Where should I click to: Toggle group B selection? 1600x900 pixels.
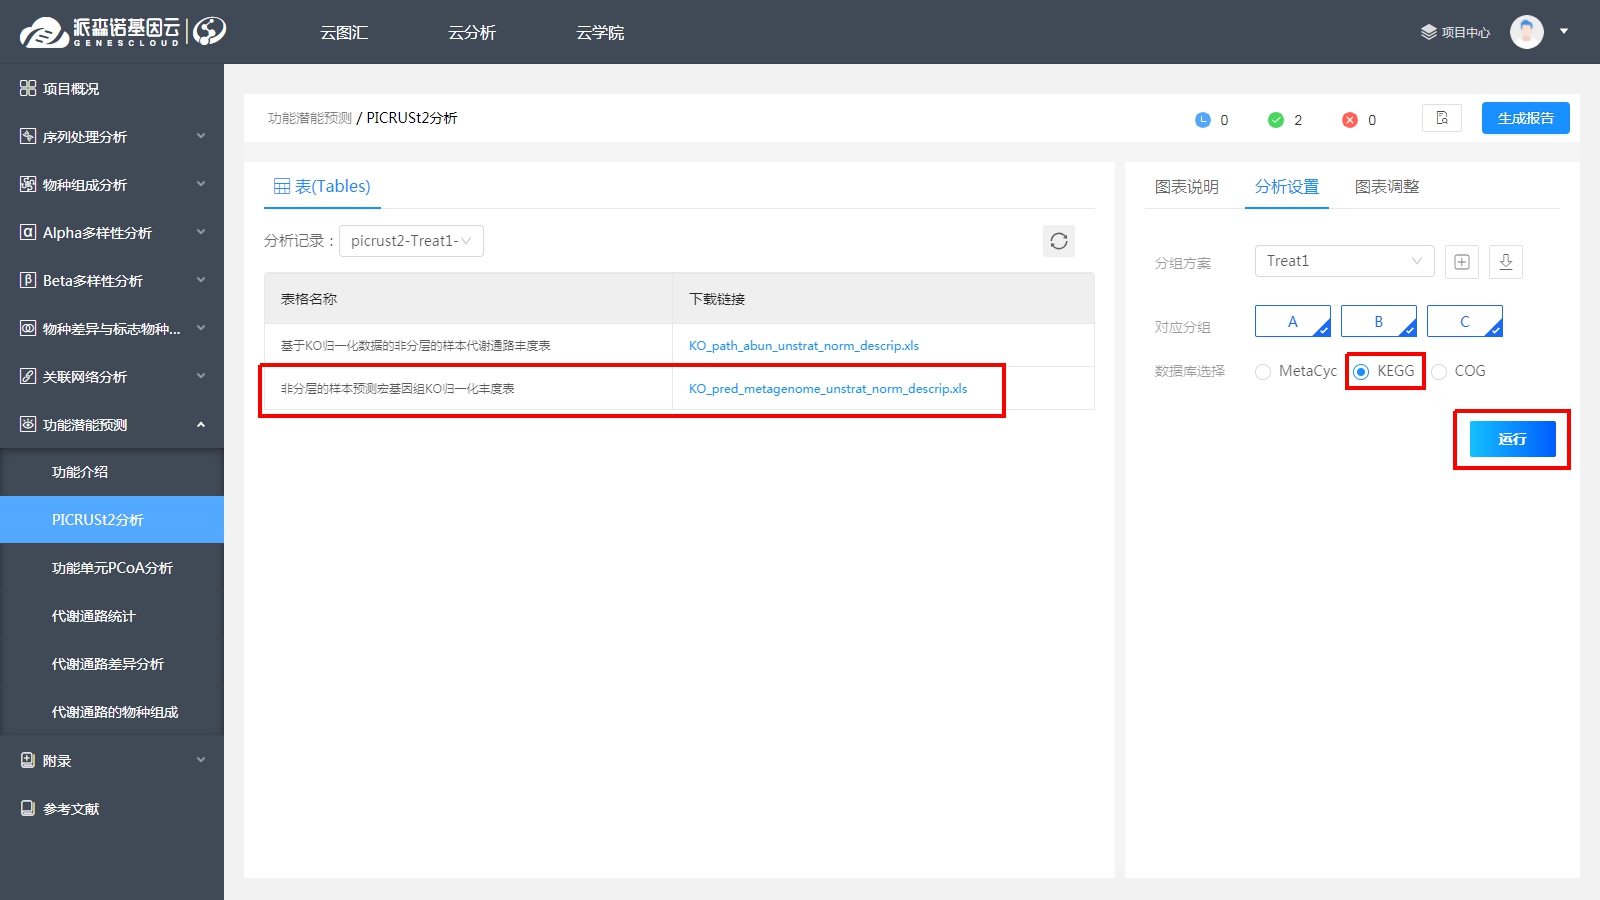tap(1379, 321)
